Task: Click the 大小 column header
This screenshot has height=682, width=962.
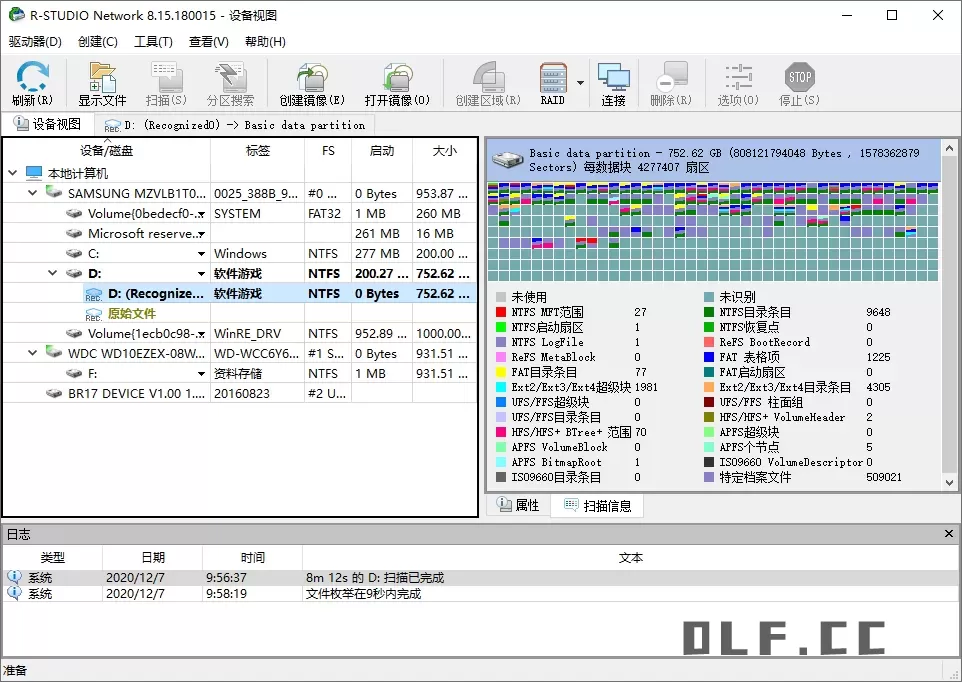Action: (444, 151)
